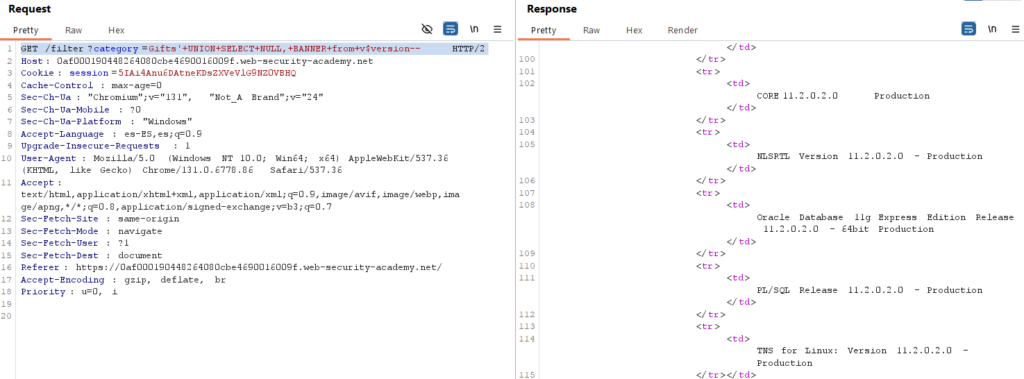Select the Response Hex tab
The height and width of the screenshot is (379, 1024).
[x=634, y=30]
